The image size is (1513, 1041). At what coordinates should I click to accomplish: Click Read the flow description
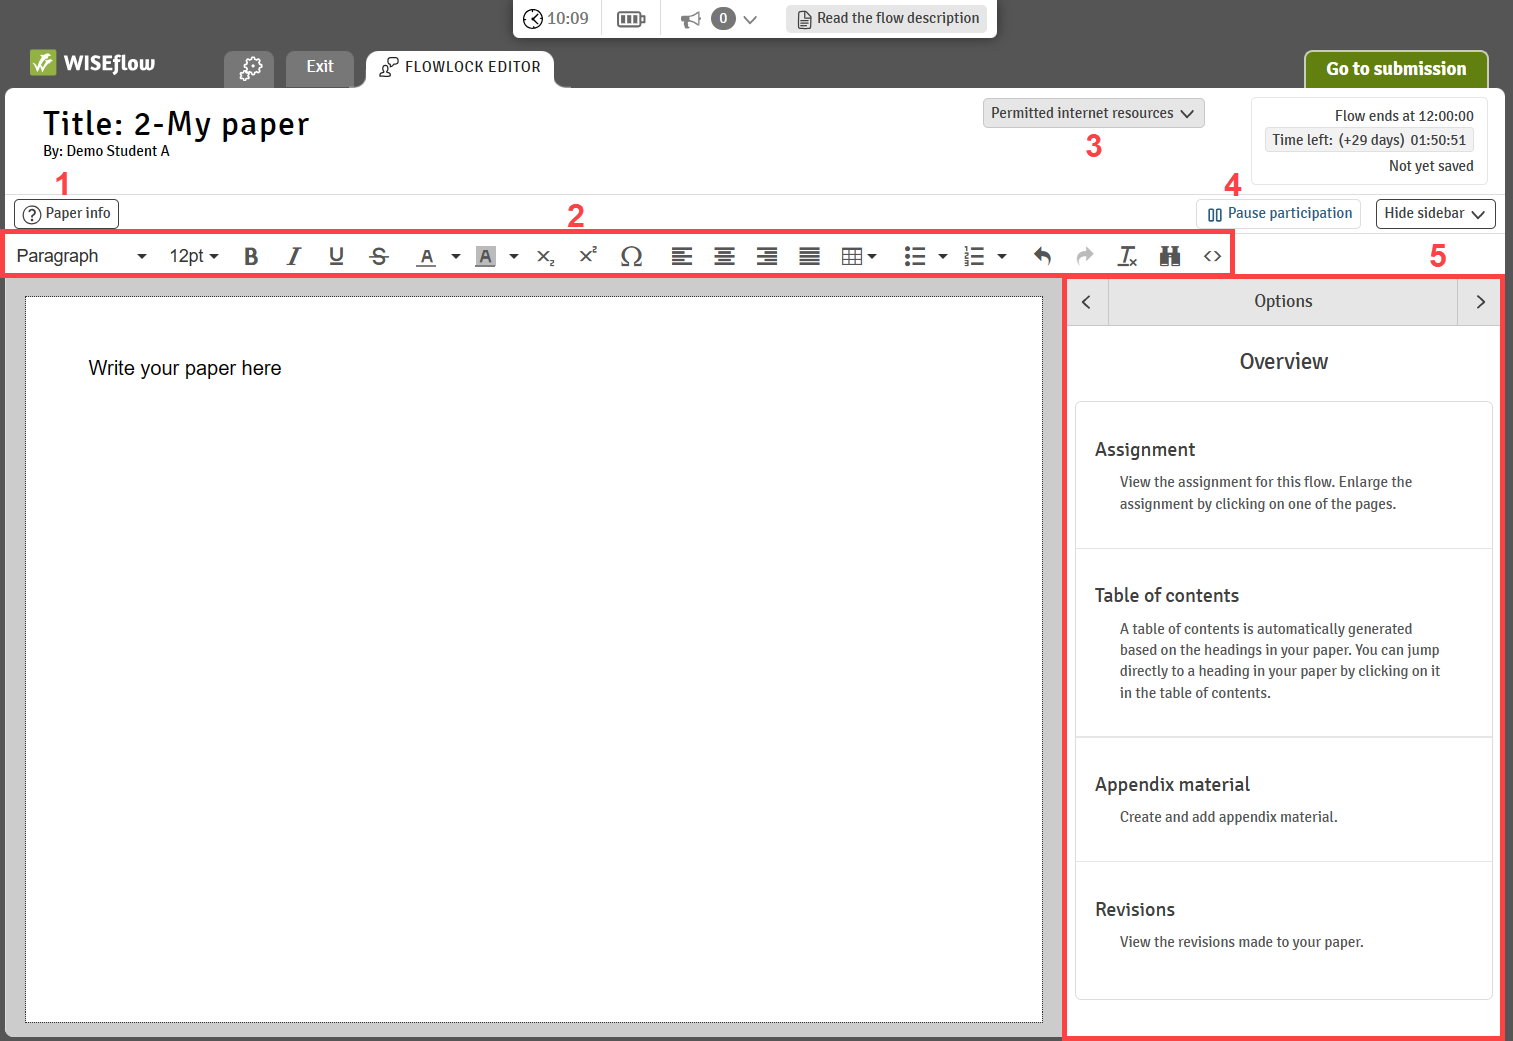click(x=887, y=18)
